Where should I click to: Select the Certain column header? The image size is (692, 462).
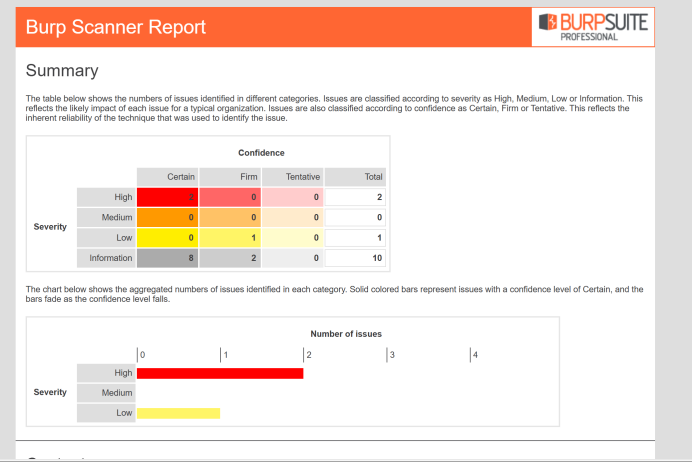click(x=168, y=177)
